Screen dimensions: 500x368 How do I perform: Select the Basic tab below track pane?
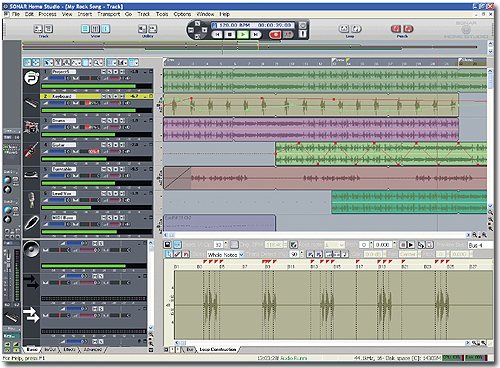point(32,349)
